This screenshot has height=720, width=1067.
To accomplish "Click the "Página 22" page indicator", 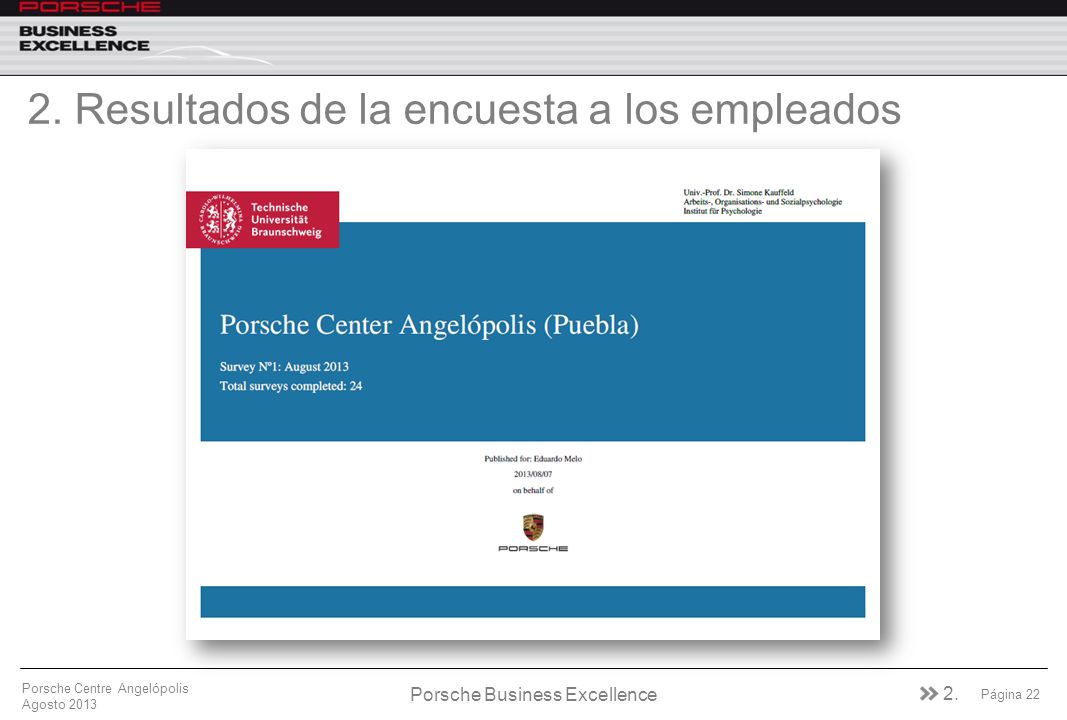I will 1010,694.
